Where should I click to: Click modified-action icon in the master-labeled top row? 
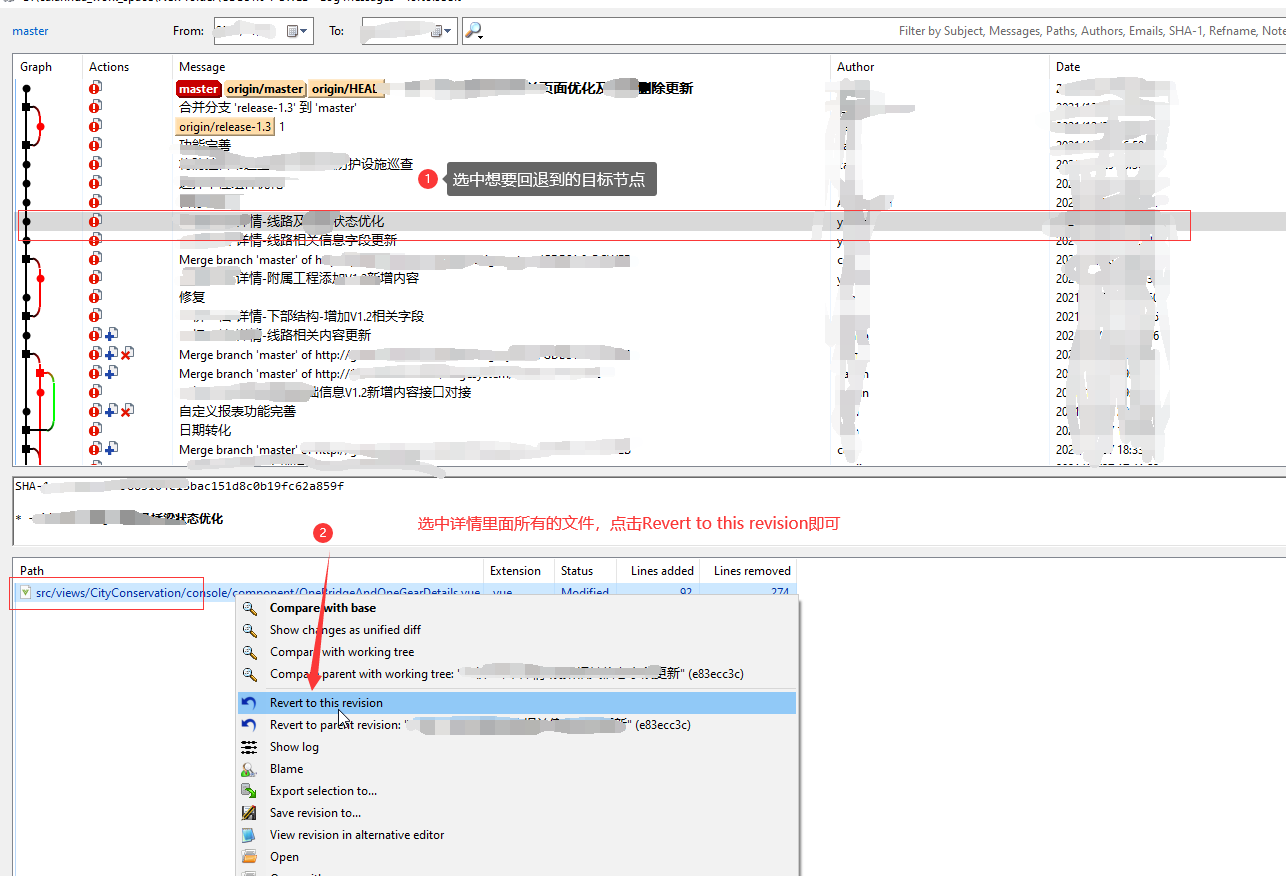click(95, 88)
